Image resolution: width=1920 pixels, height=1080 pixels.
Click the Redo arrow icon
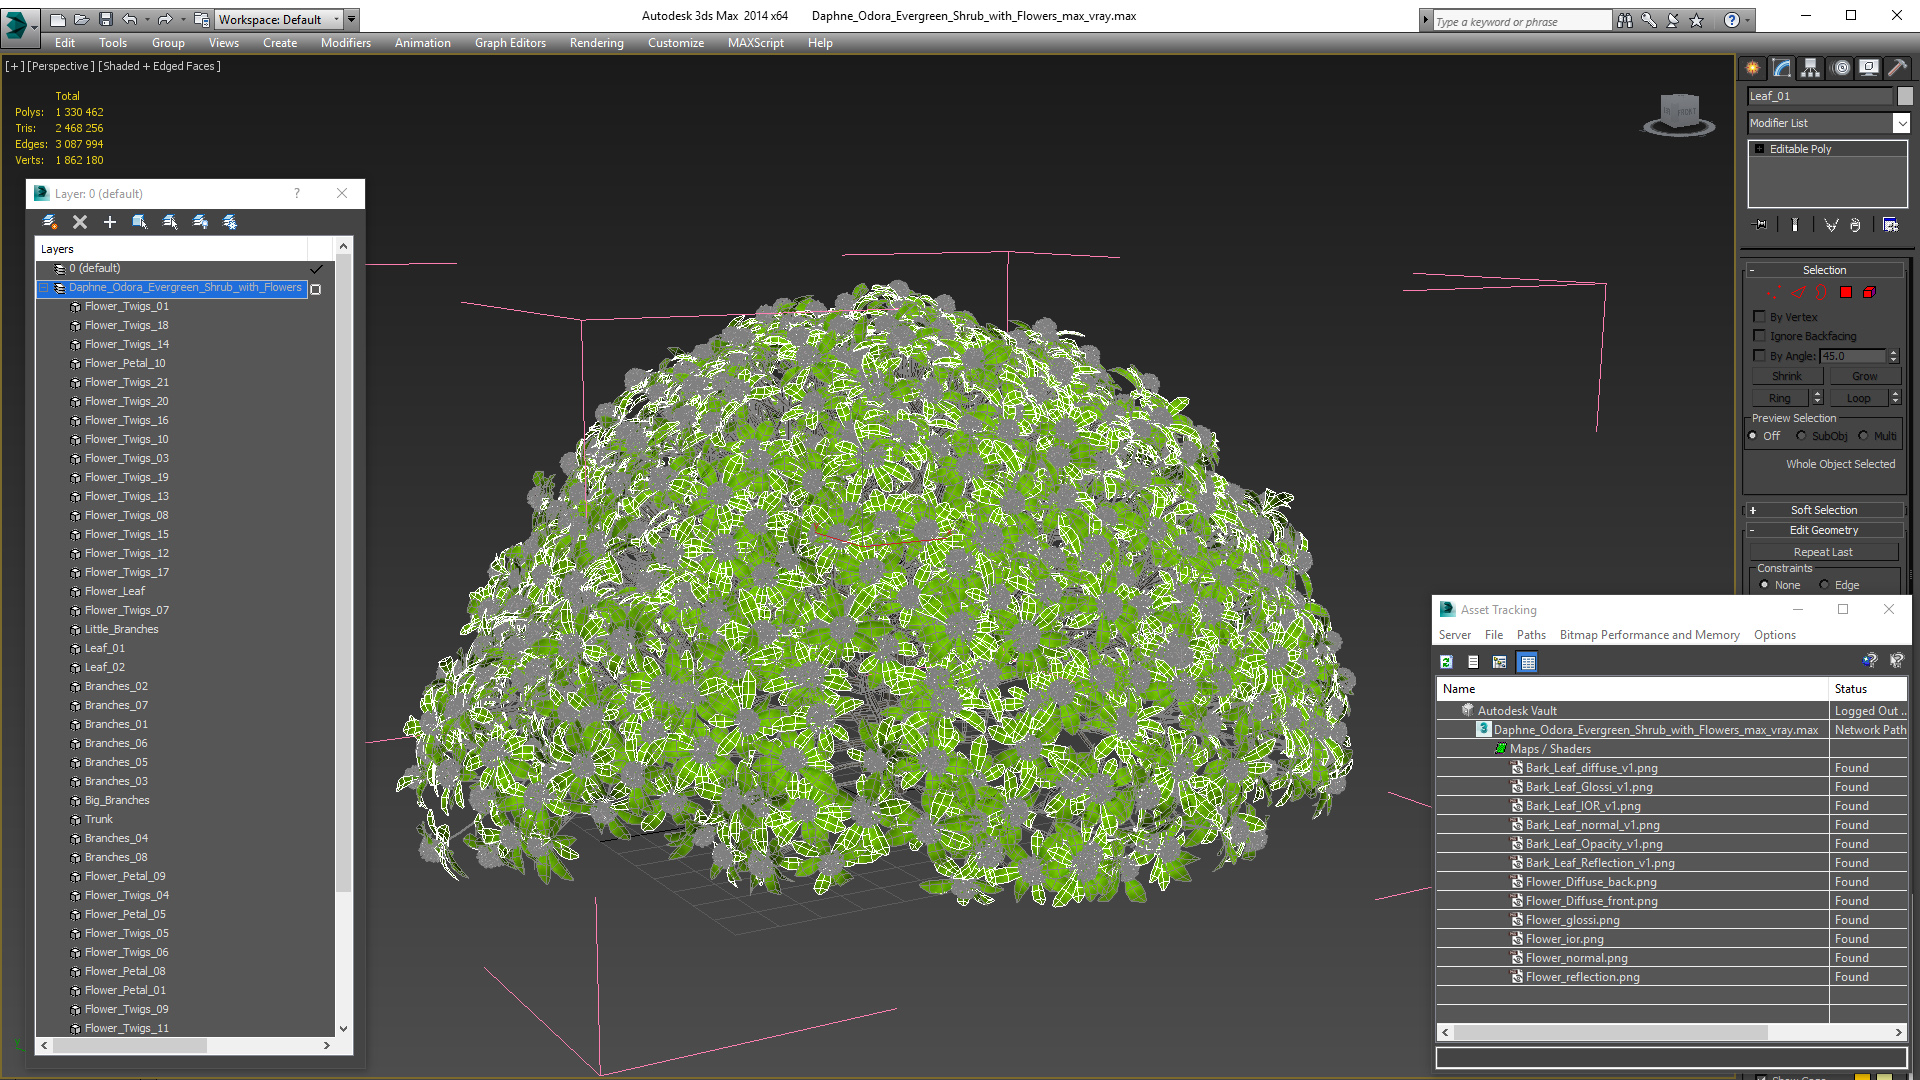point(165,19)
